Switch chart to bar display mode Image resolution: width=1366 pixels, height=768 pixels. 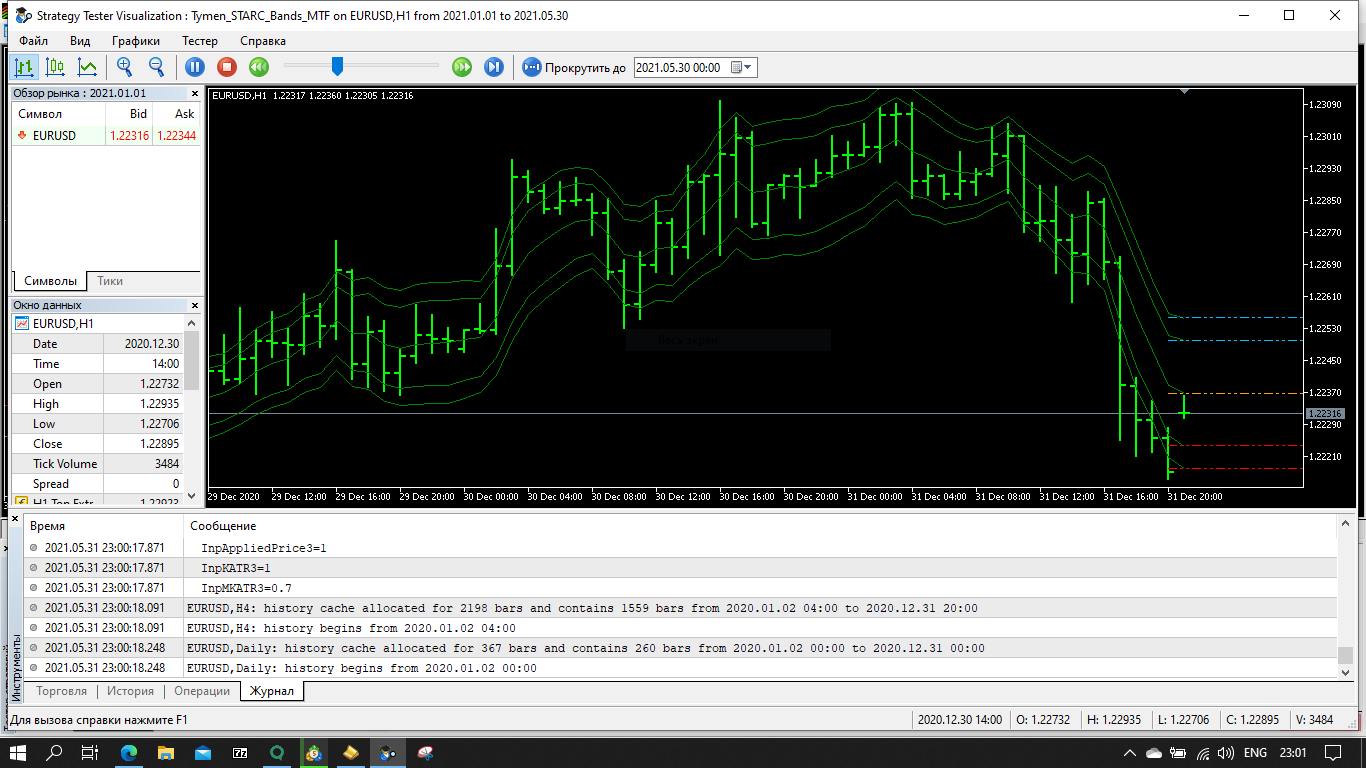(x=24, y=66)
